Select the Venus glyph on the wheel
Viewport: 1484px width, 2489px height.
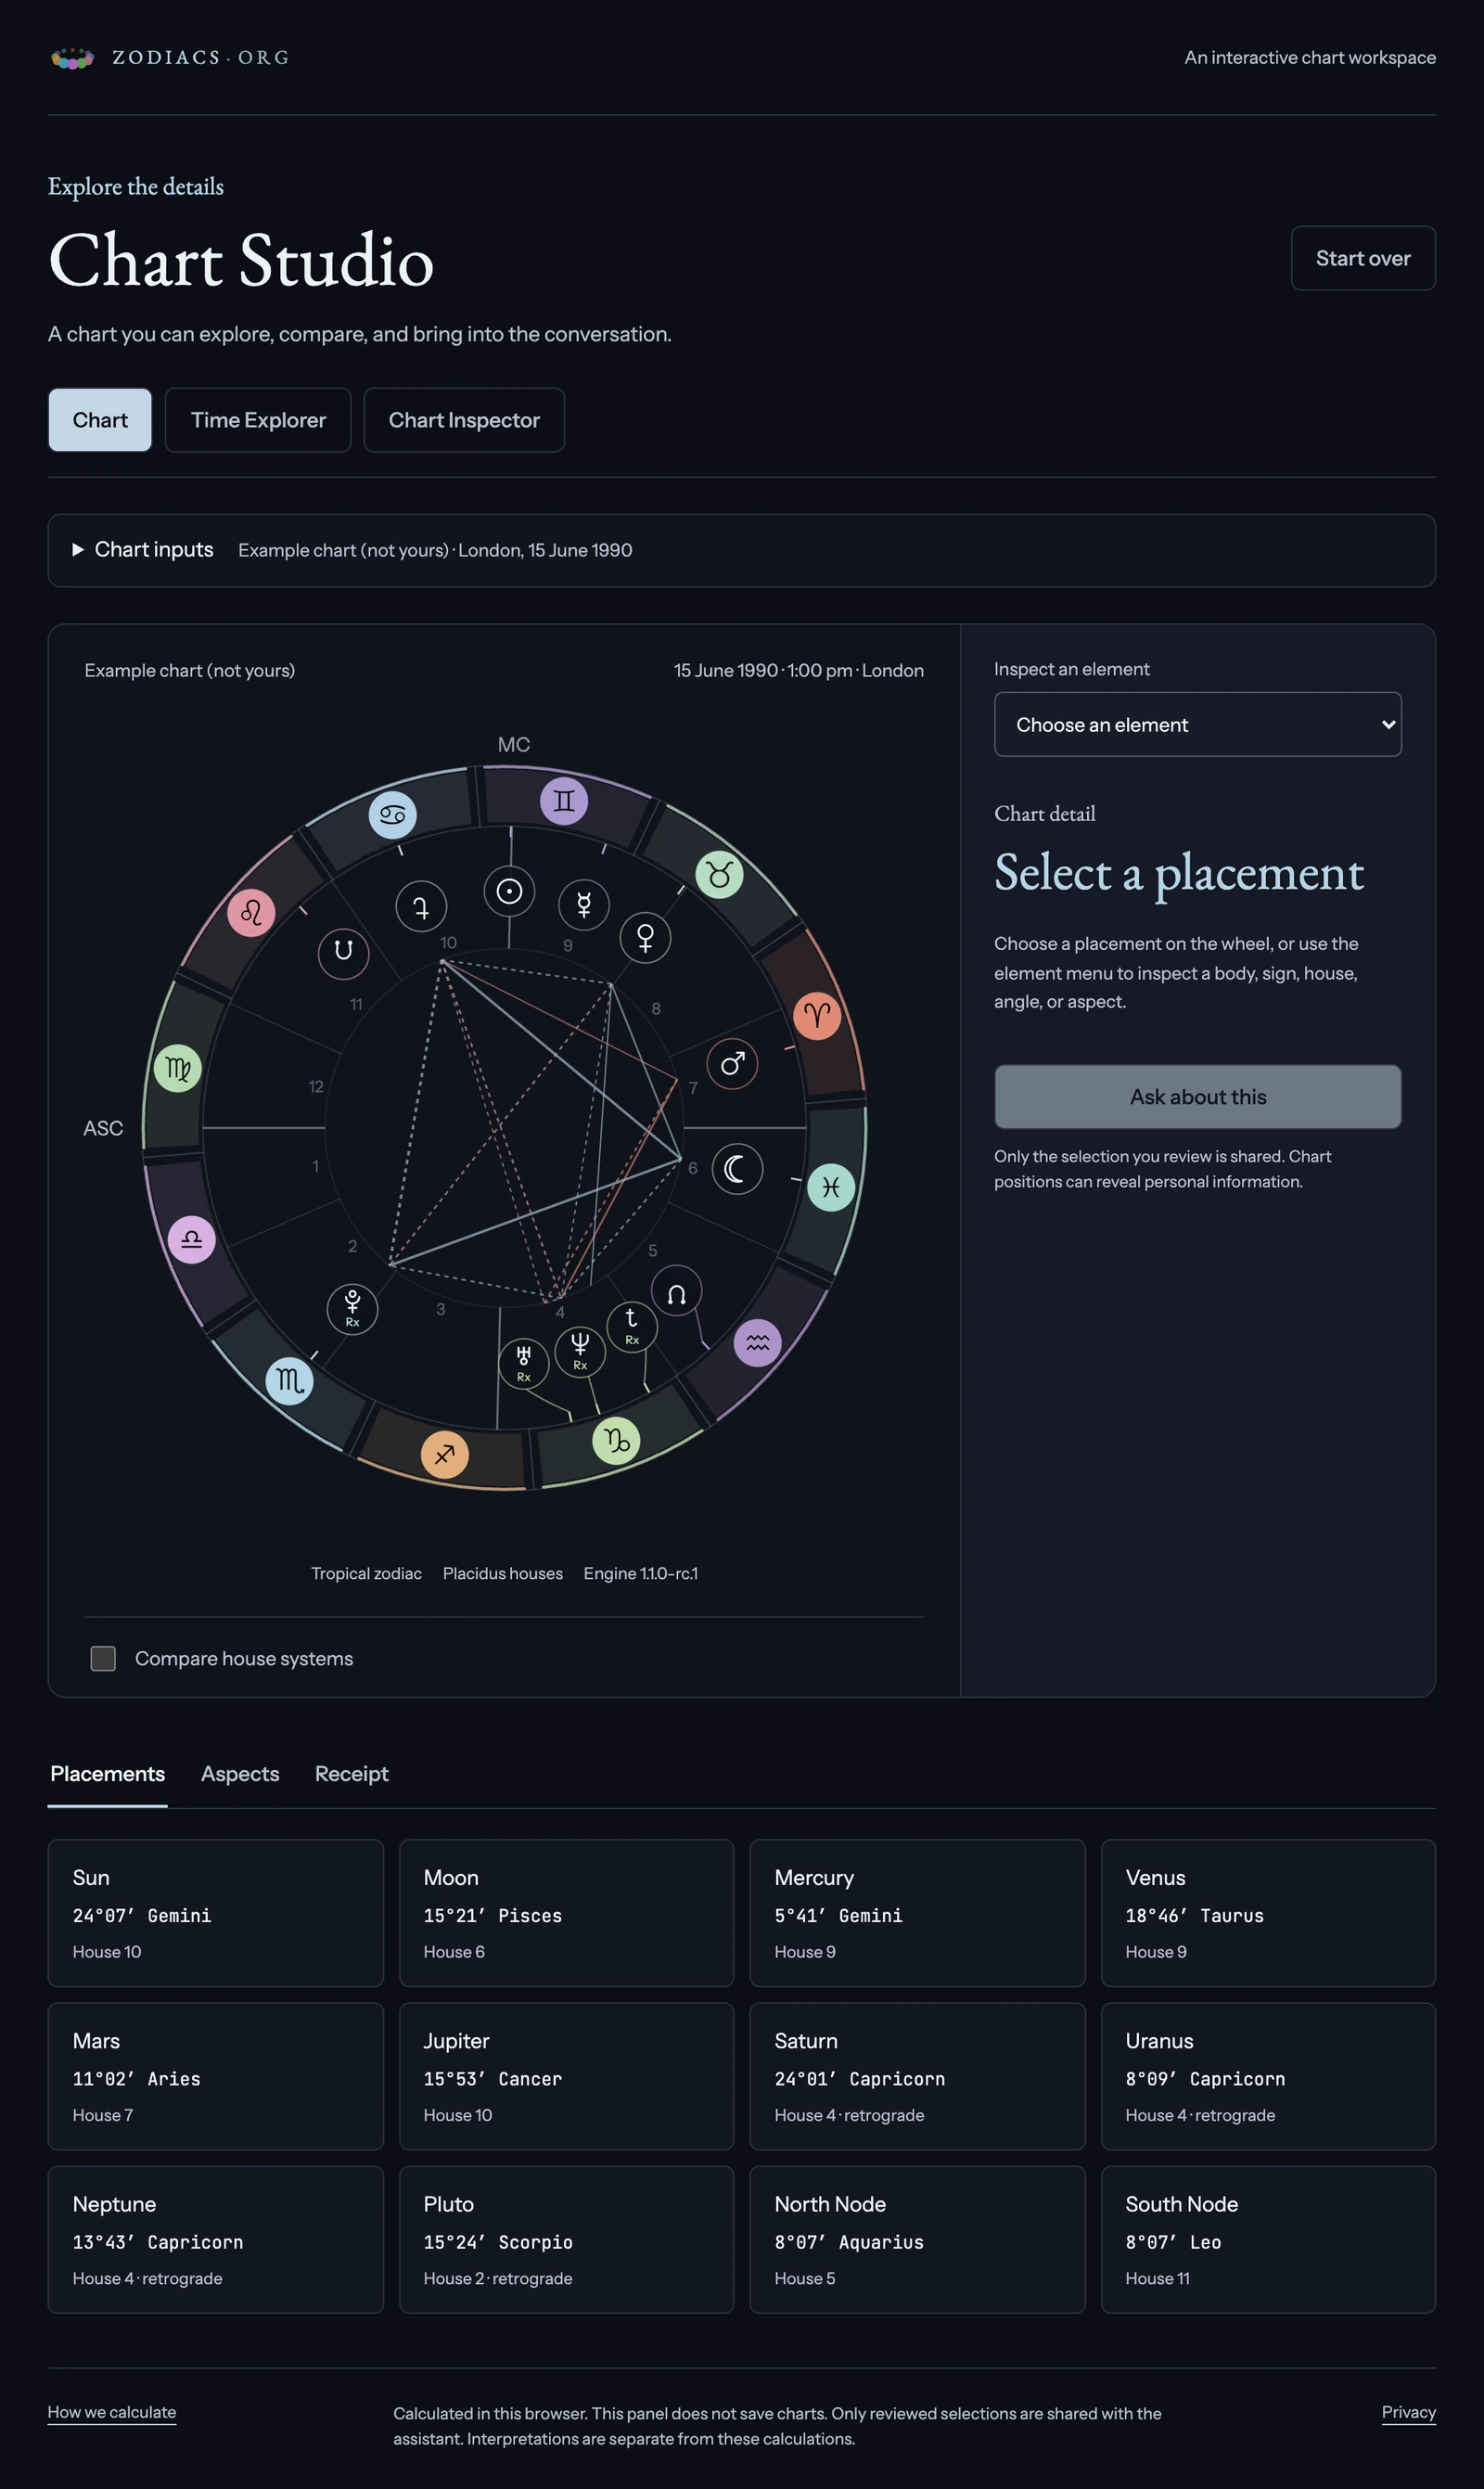pyautogui.click(x=645, y=937)
